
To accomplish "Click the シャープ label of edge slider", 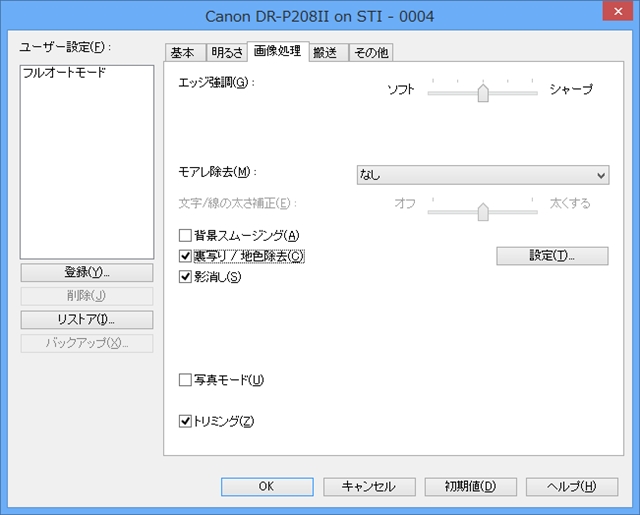I will 571,89.
